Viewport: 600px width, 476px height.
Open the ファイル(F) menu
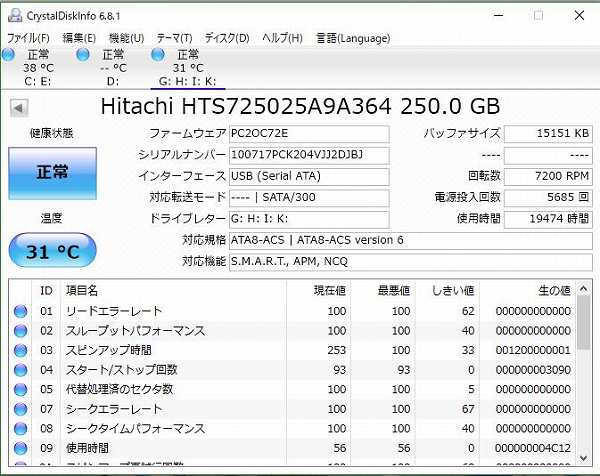point(28,38)
